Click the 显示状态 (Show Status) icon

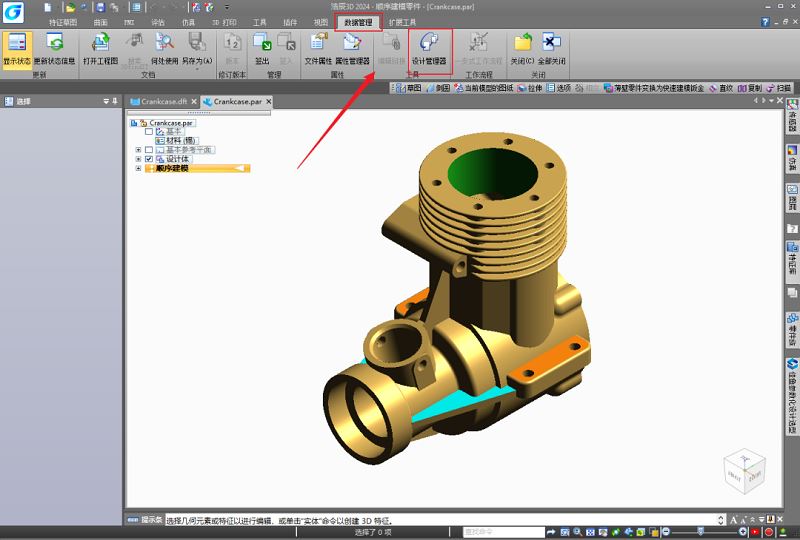(x=15, y=47)
